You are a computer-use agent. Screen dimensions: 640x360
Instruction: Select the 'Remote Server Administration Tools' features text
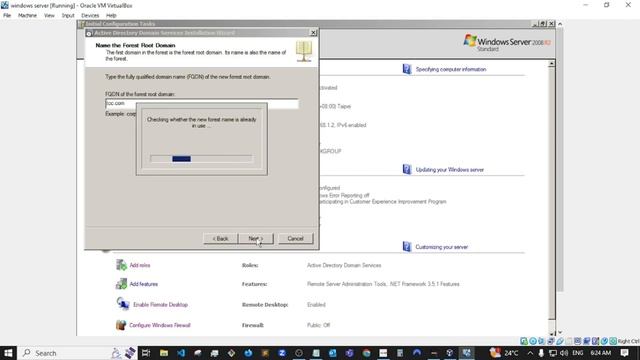coord(347,284)
